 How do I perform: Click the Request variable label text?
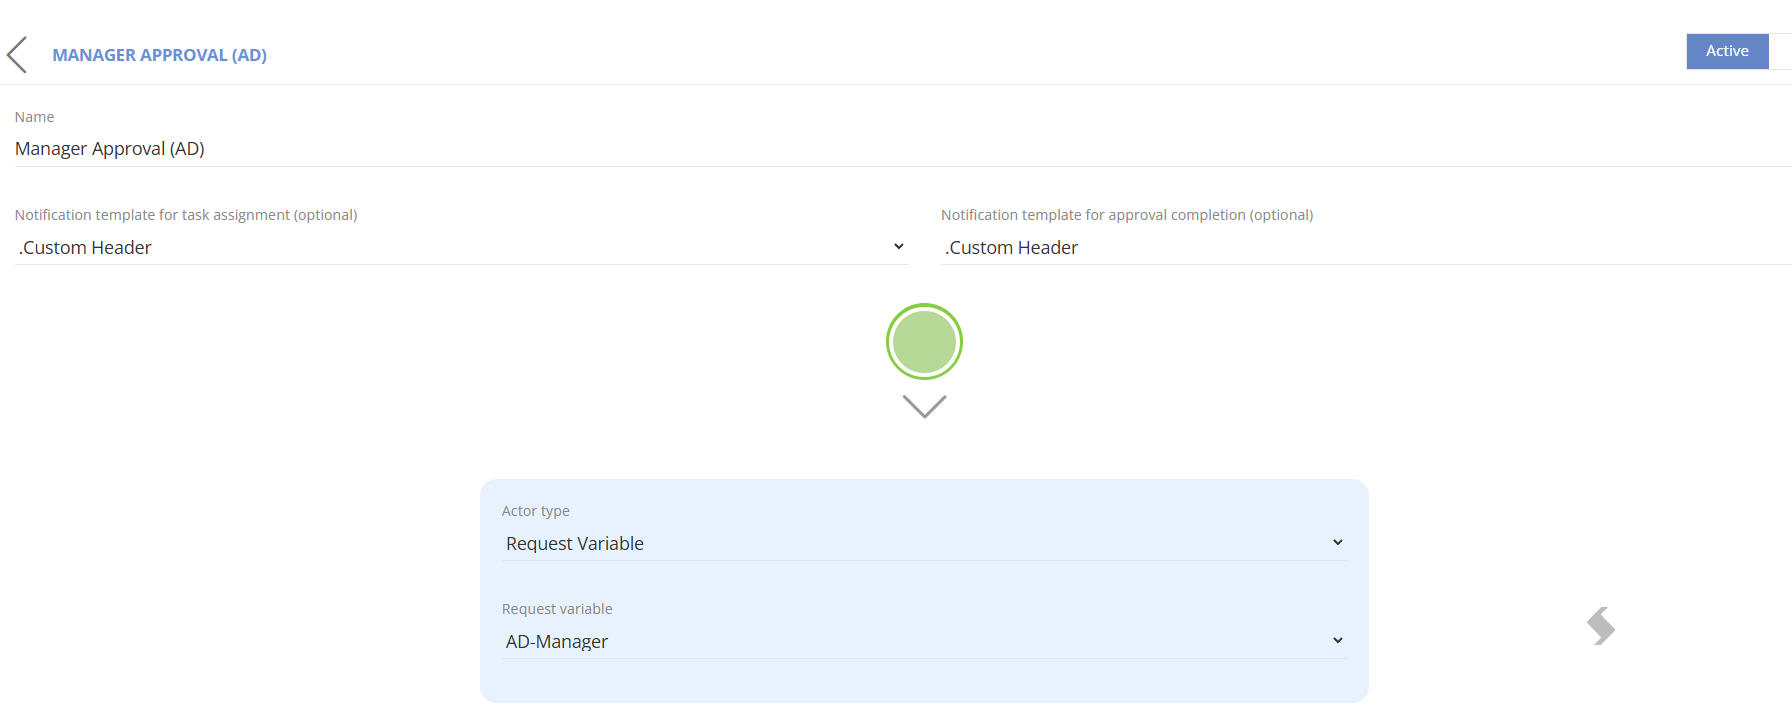557,609
